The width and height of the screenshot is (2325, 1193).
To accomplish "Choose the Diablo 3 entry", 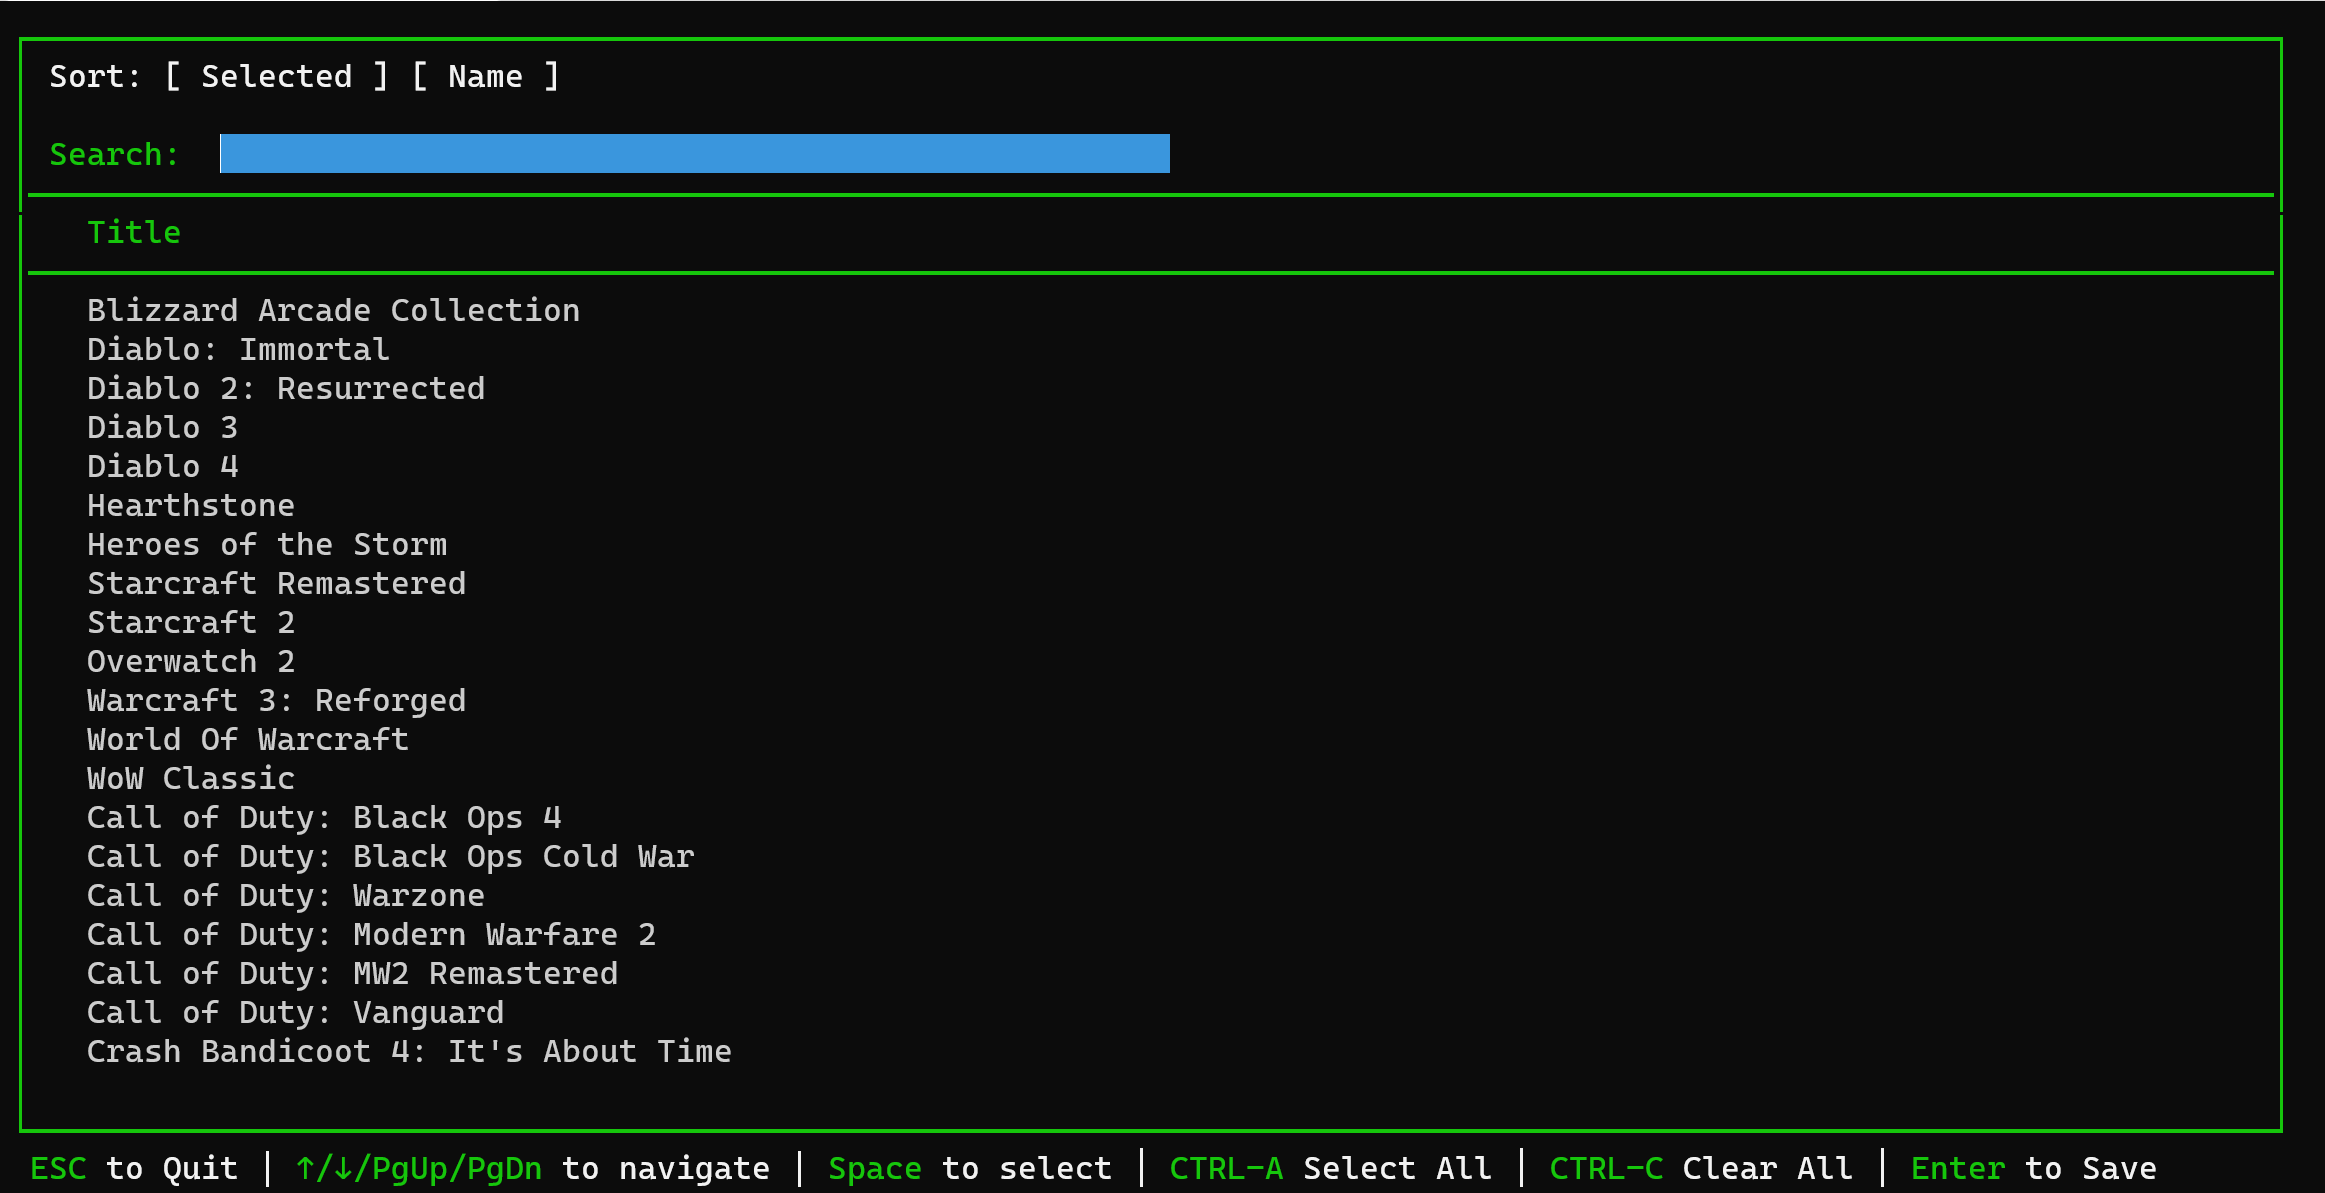I will (162, 428).
